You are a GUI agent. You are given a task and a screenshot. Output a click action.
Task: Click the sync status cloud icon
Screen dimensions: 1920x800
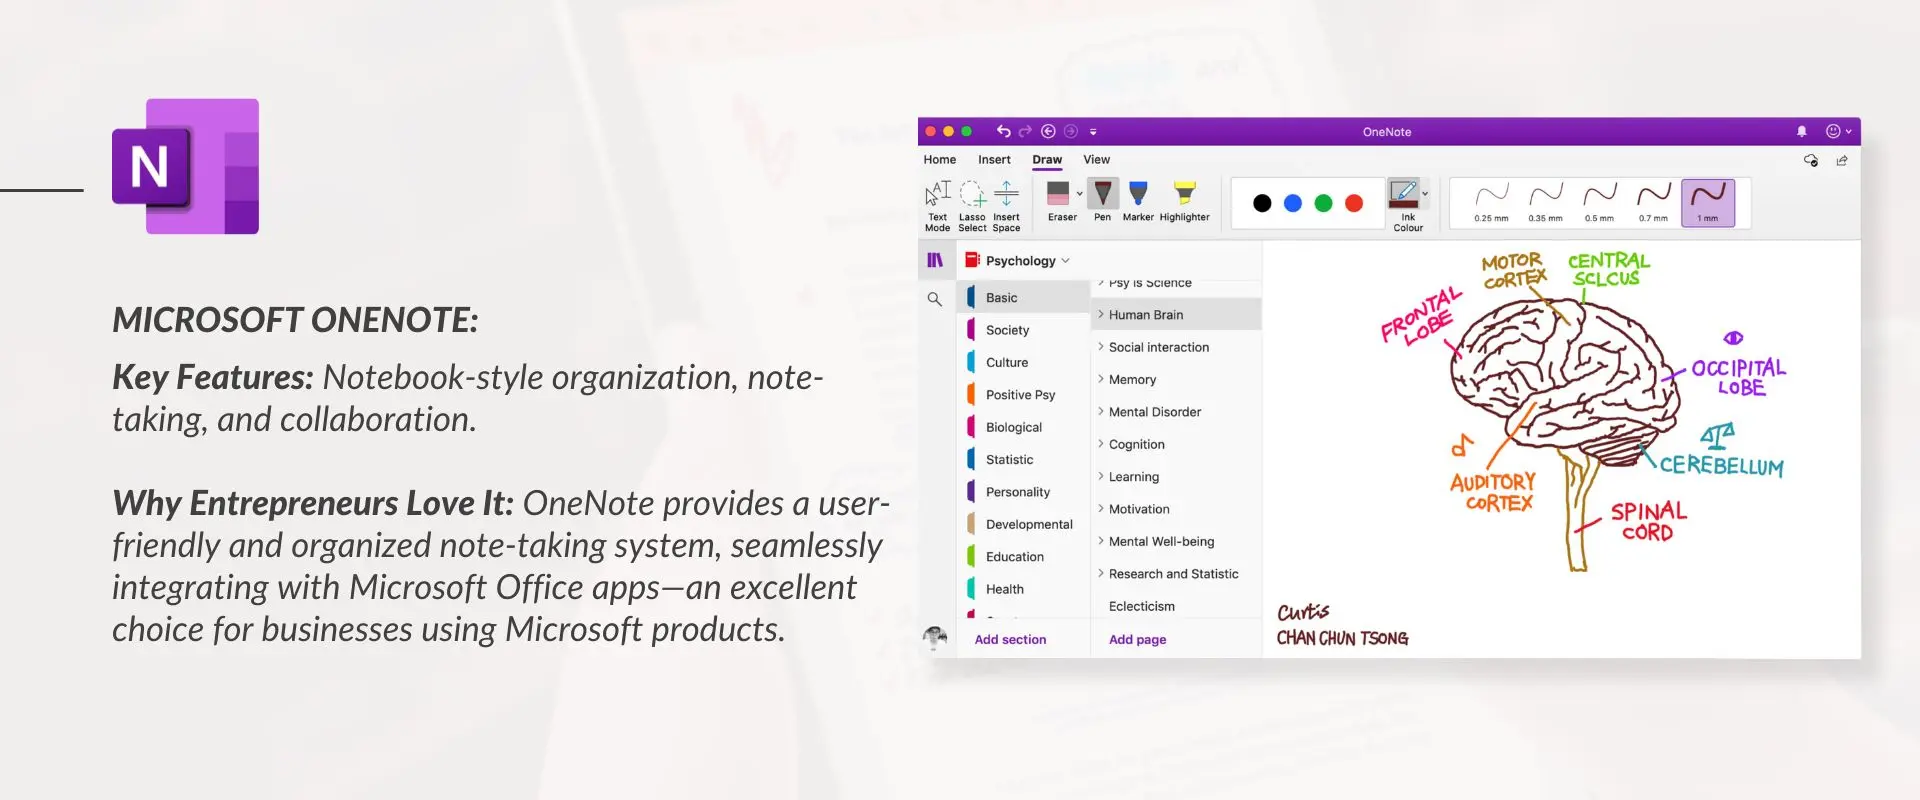click(1810, 160)
